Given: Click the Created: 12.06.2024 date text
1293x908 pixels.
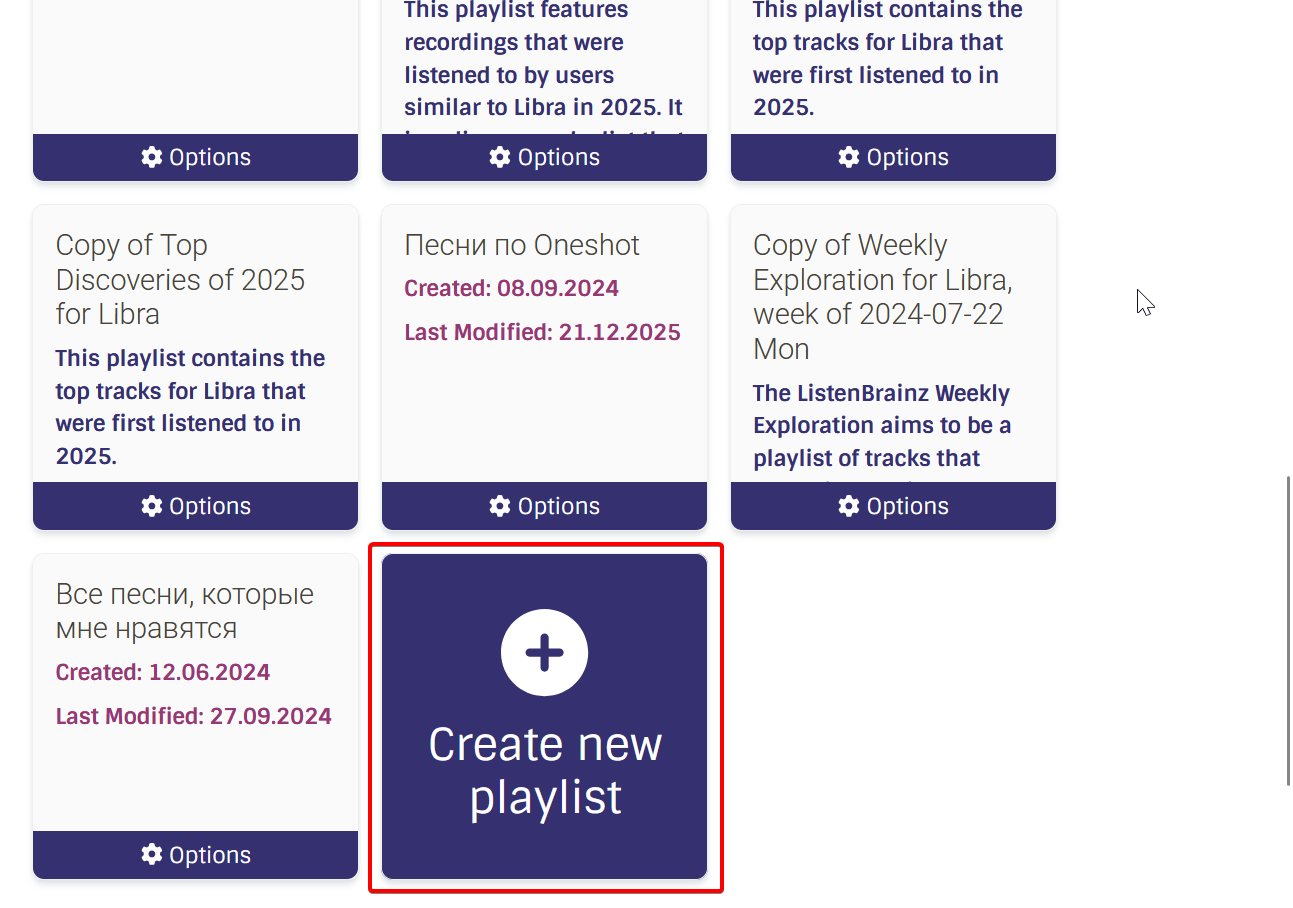Looking at the screenshot, I should point(162,672).
